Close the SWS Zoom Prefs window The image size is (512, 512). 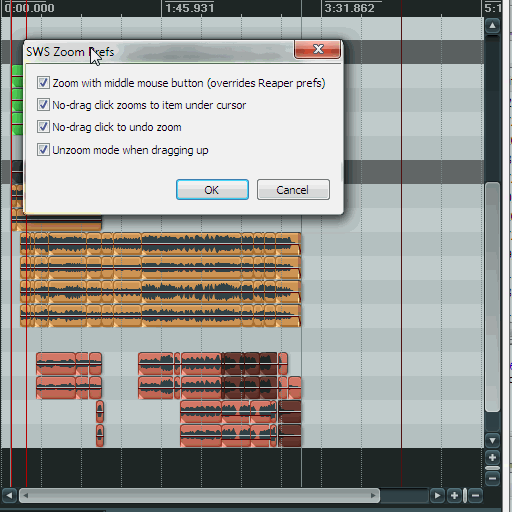click(x=317, y=49)
